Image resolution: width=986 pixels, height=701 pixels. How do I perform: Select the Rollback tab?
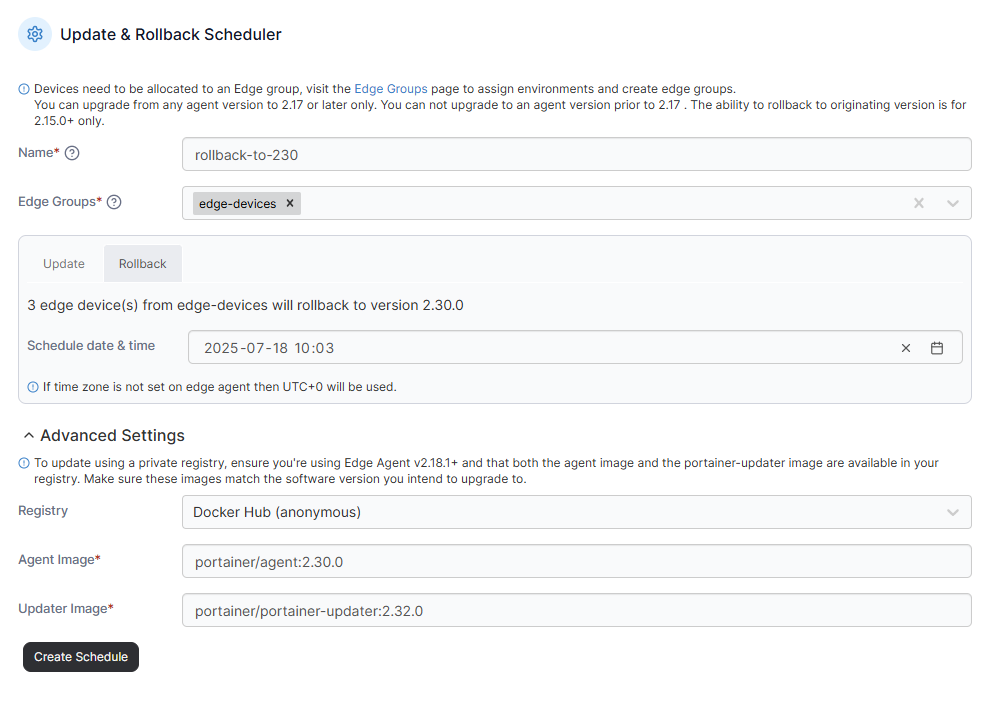(142, 264)
